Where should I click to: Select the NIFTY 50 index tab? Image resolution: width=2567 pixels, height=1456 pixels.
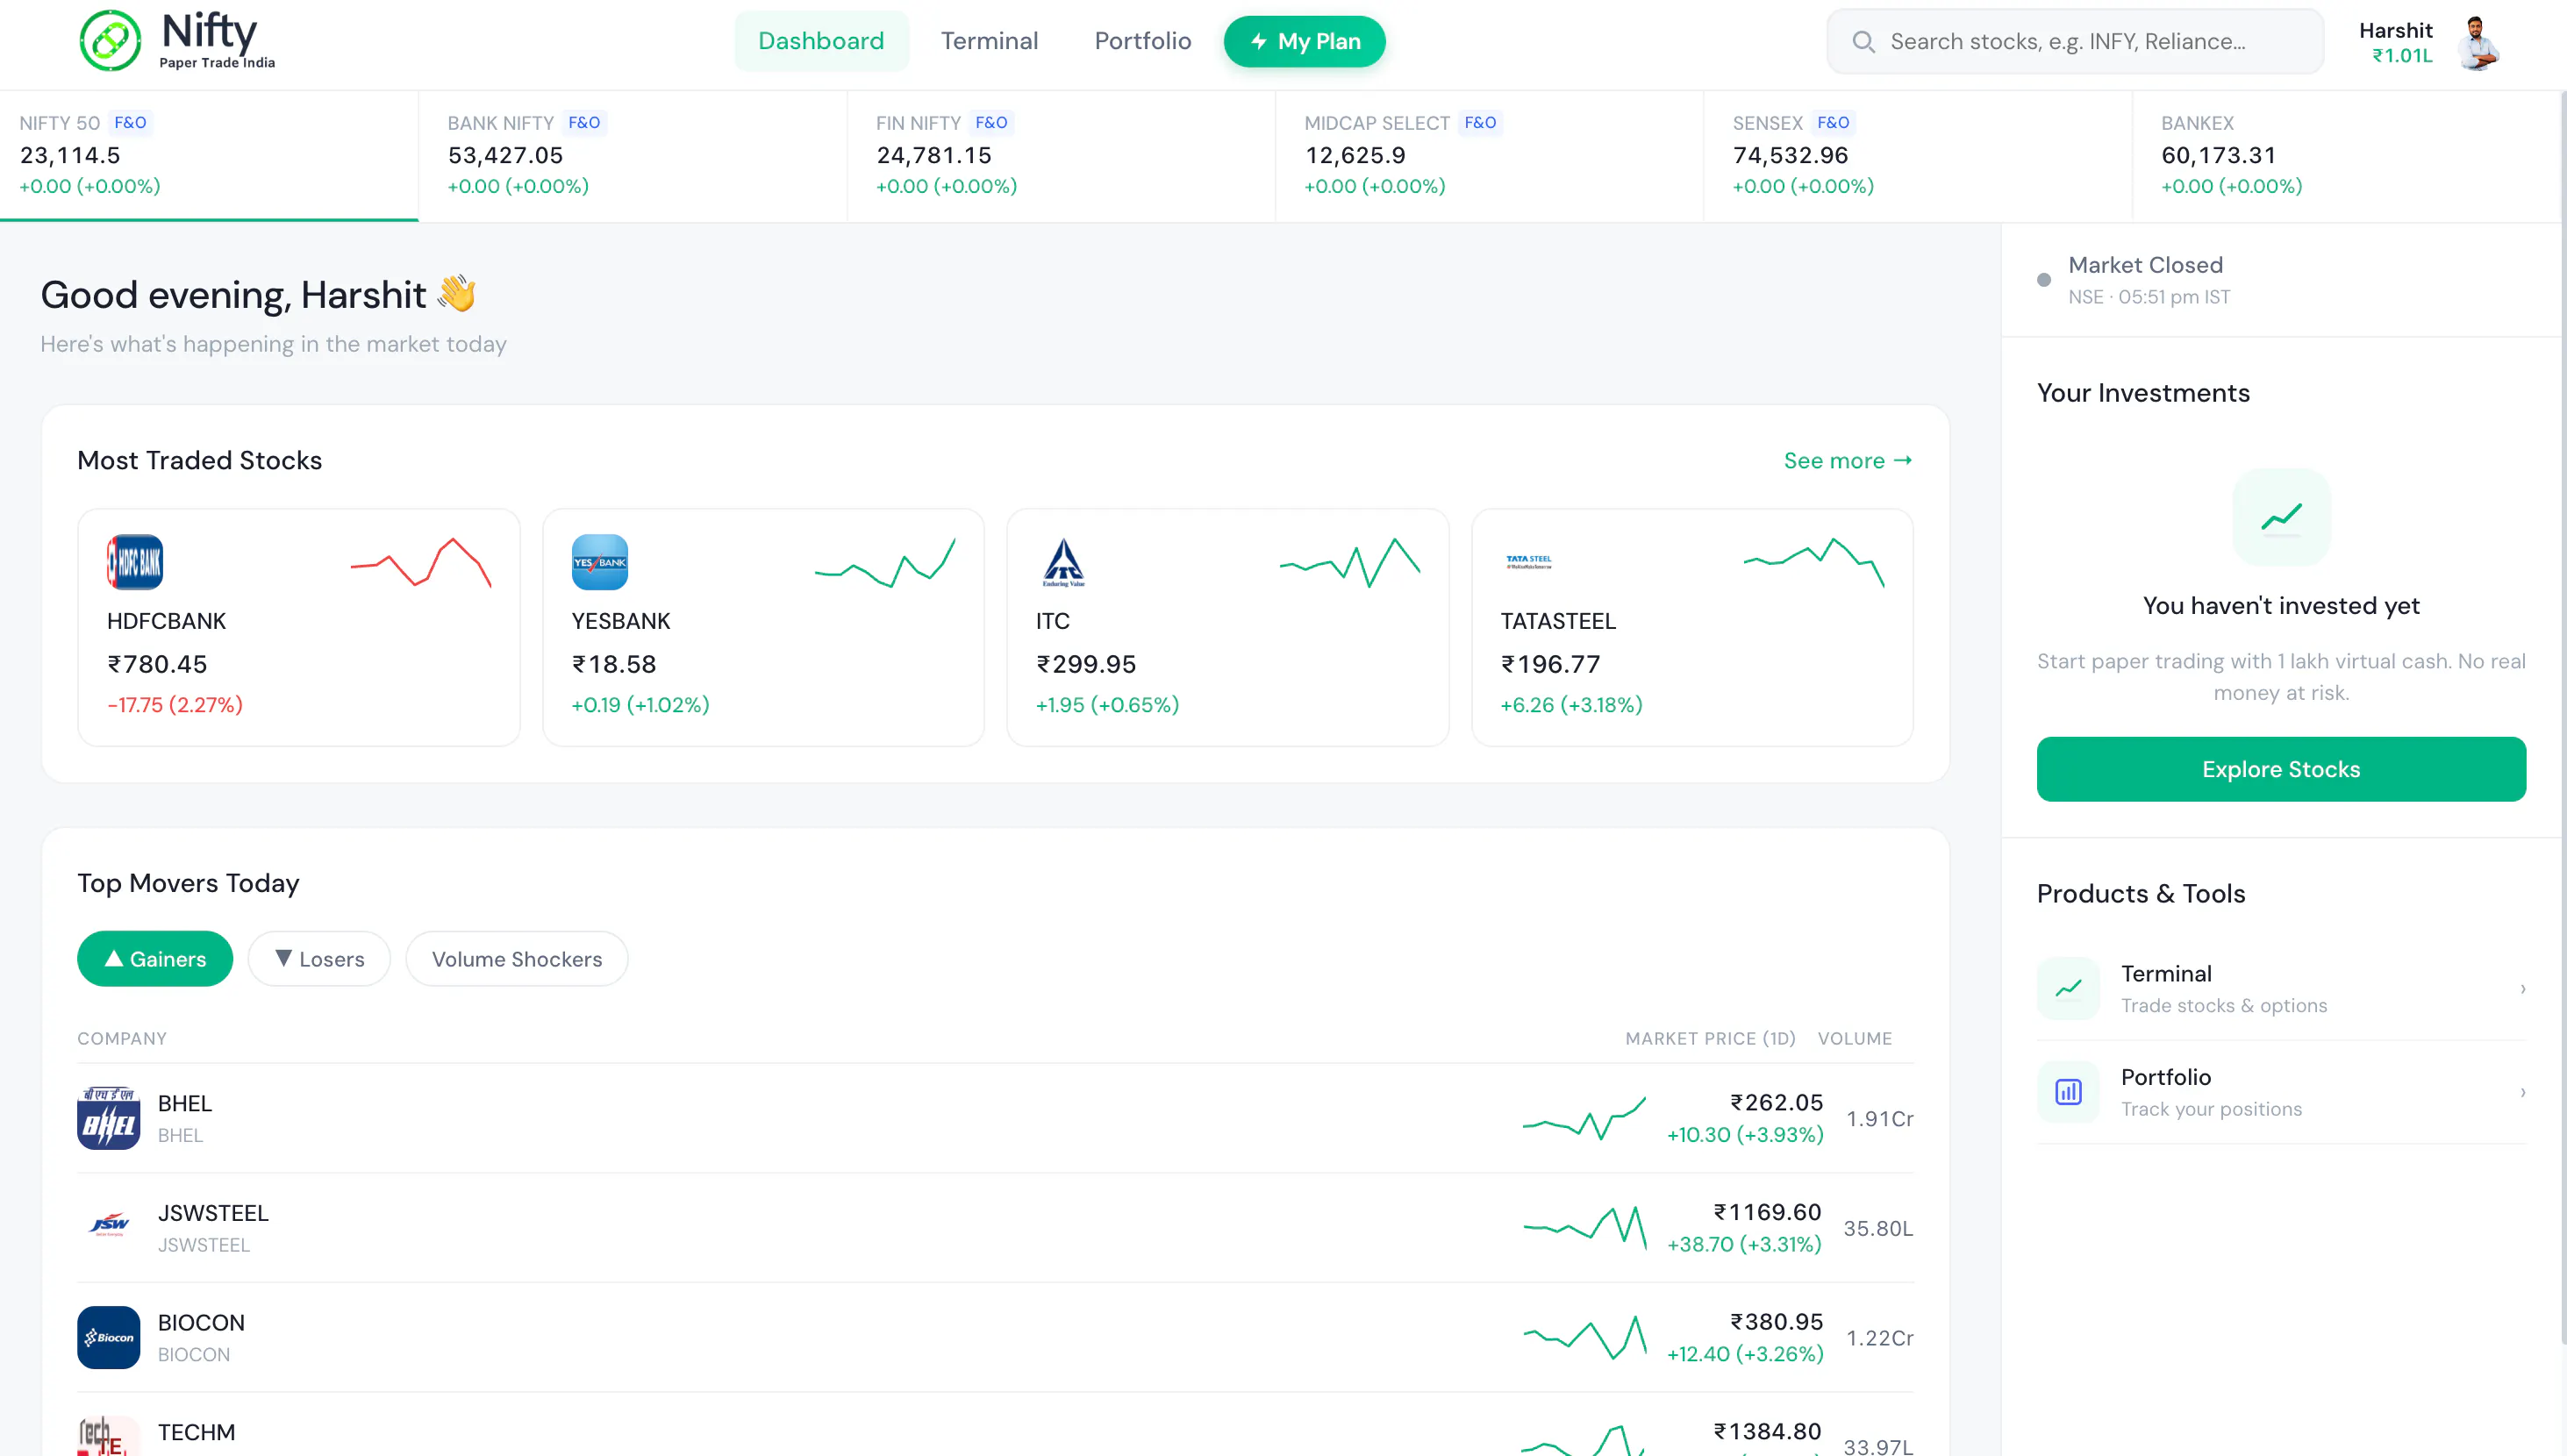tap(209, 155)
